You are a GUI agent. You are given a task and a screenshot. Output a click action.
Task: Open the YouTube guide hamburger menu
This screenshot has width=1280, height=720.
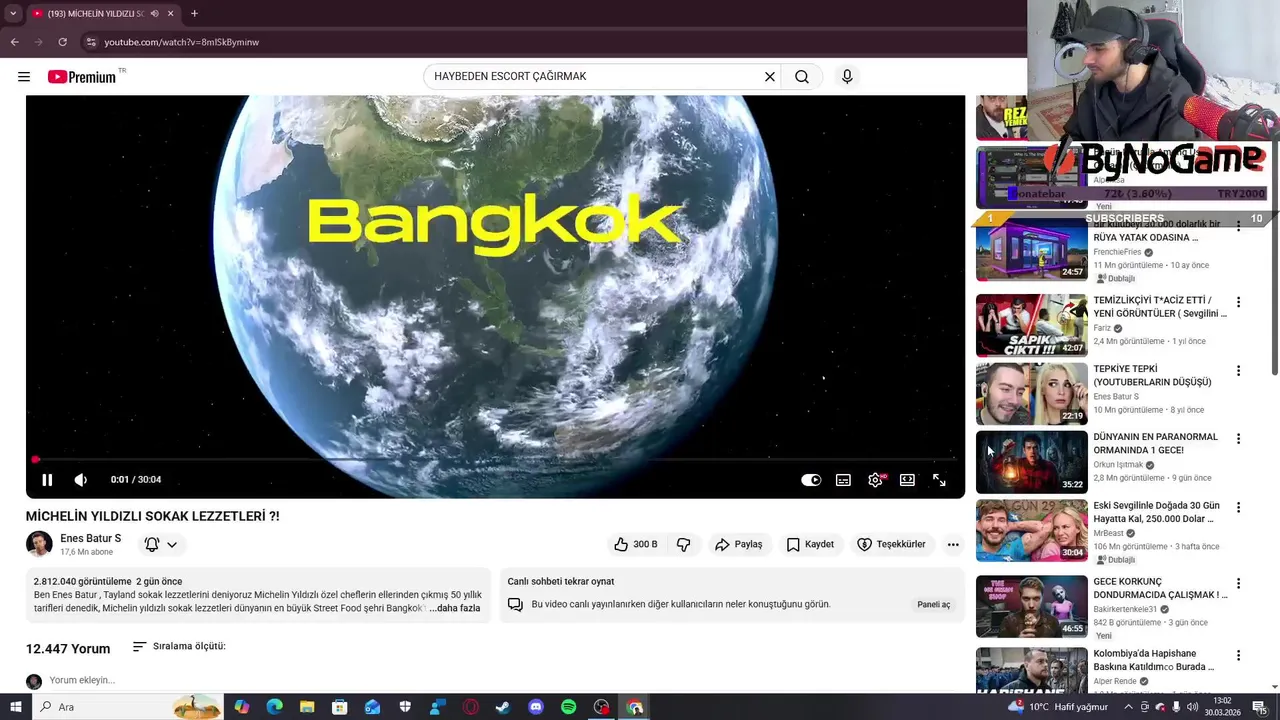[24, 77]
